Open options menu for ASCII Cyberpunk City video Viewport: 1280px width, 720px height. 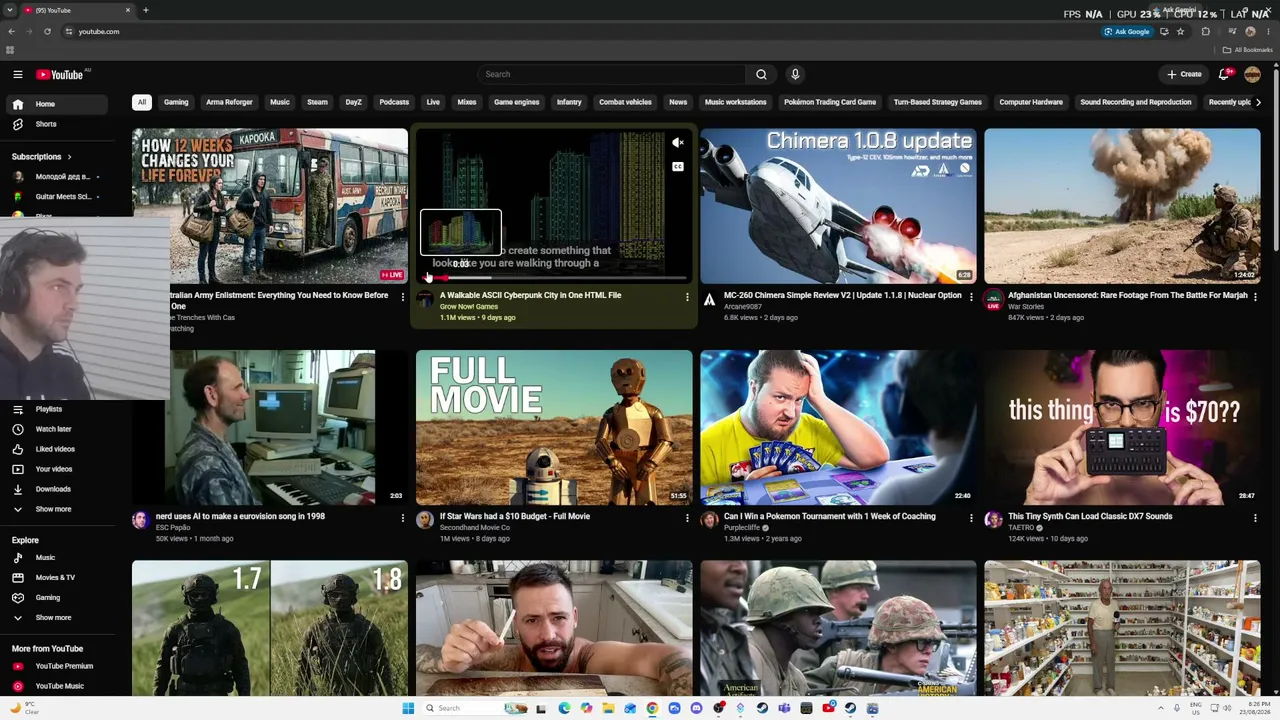[x=687, y=297]
